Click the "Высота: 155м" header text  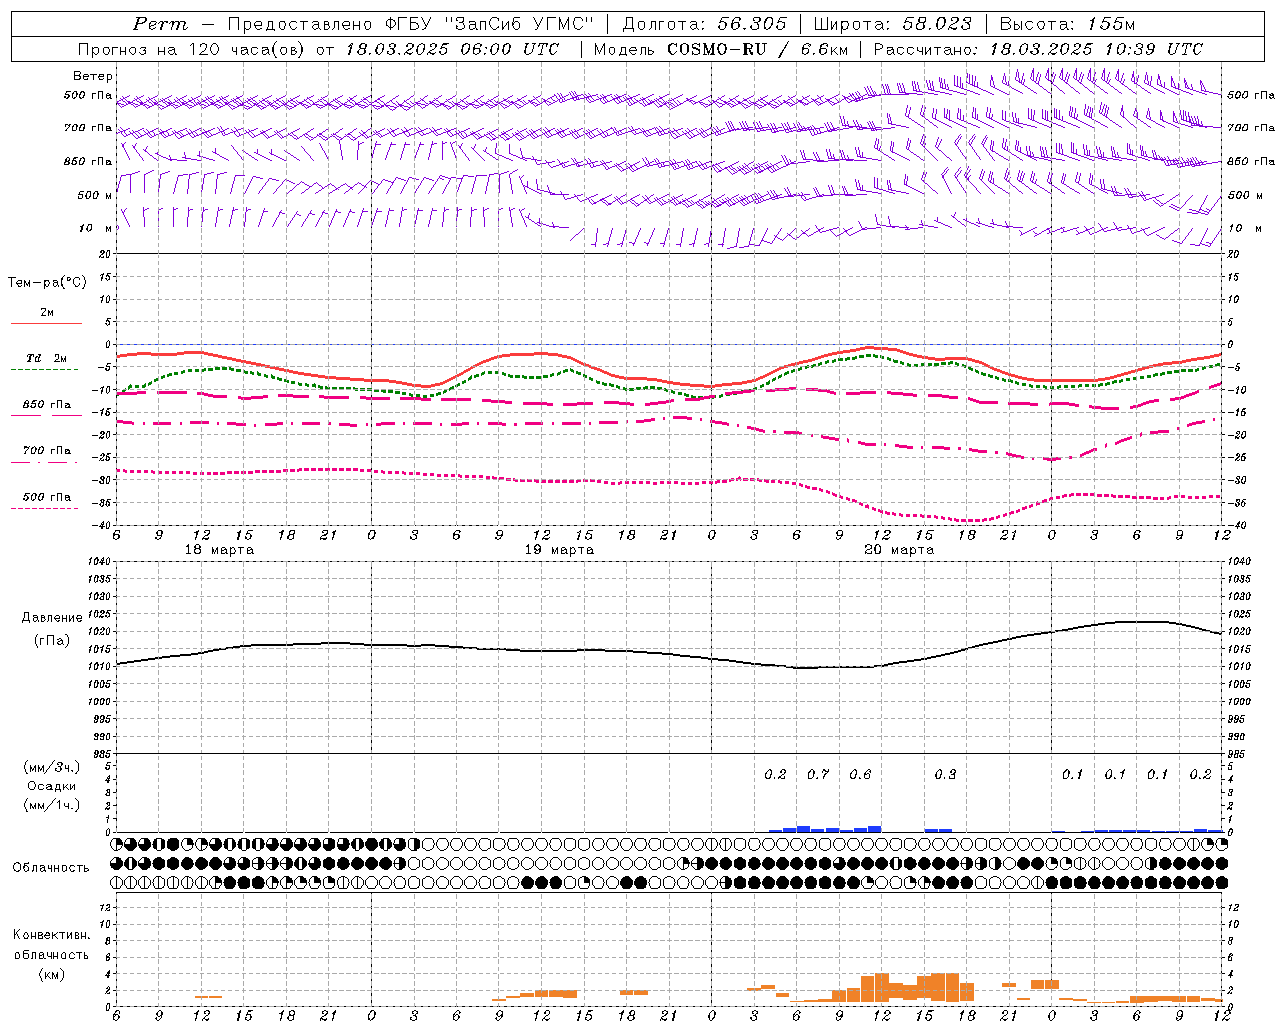[x=1067, y=24]
